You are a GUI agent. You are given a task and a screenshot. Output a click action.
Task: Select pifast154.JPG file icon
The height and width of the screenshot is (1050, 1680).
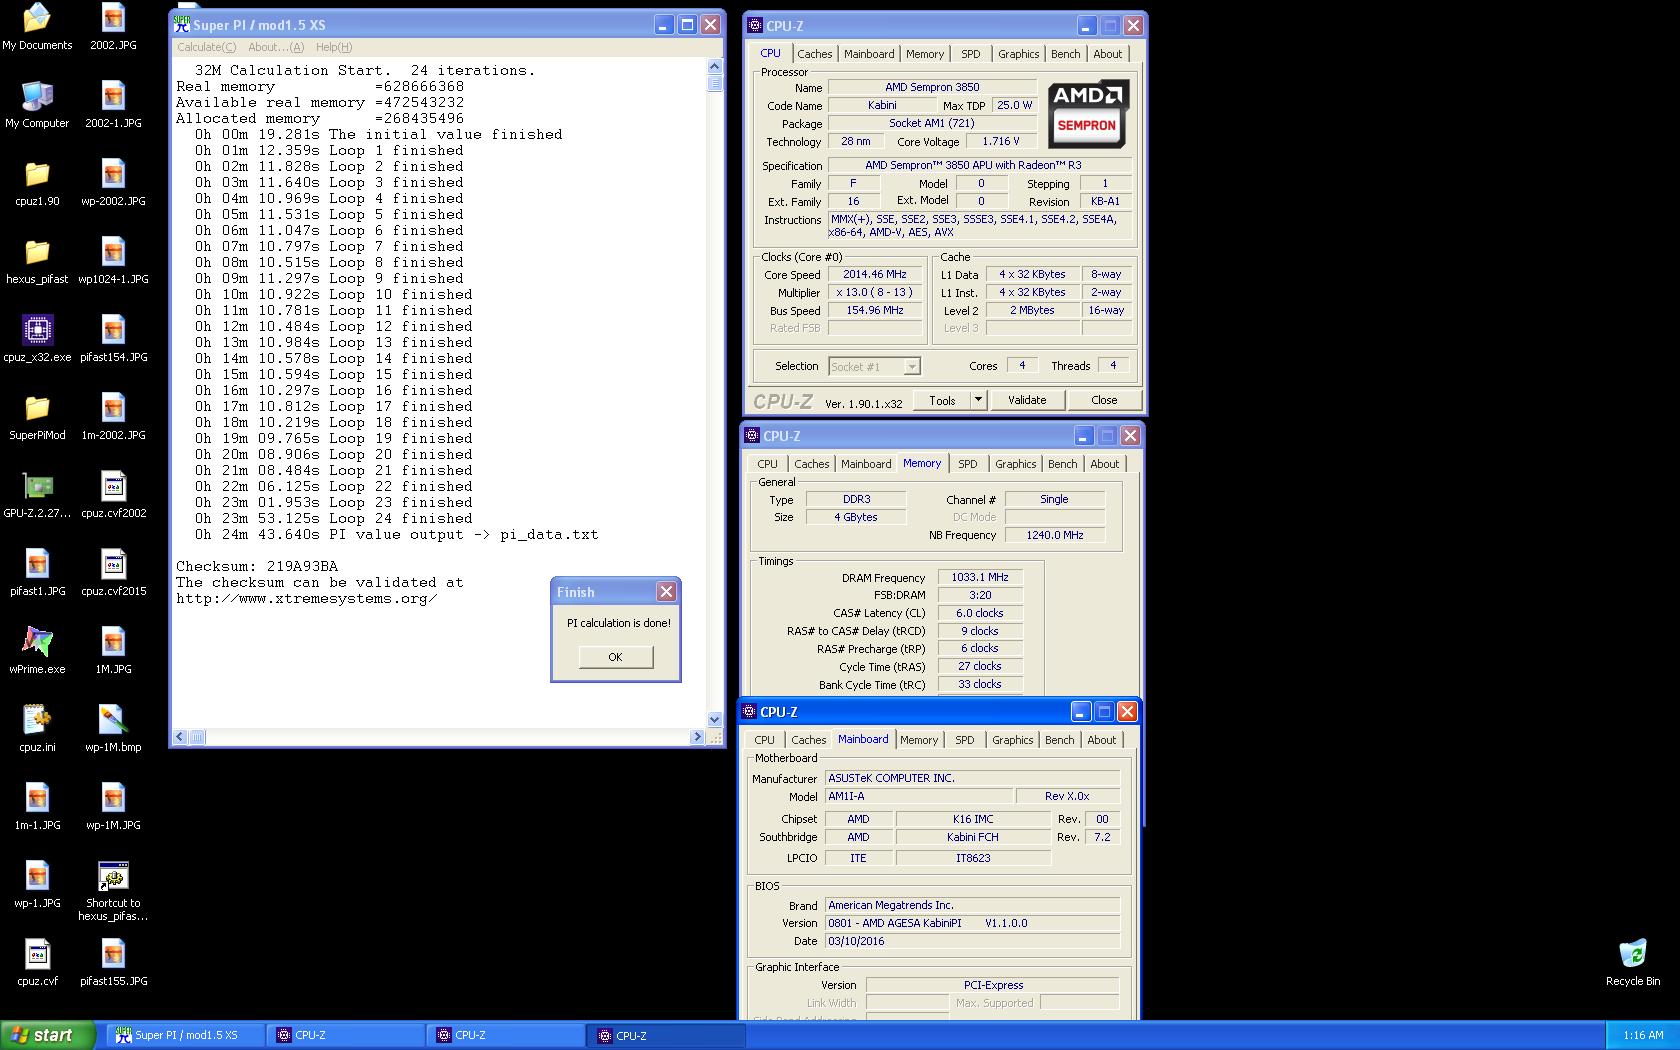point(113,339)
